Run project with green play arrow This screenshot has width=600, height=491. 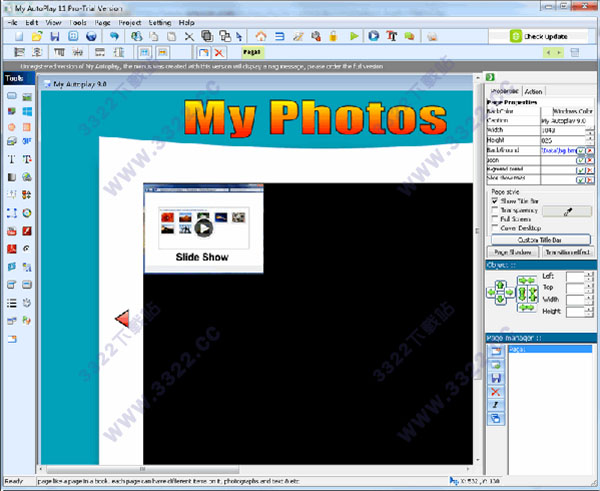click(x=354, y=36)
